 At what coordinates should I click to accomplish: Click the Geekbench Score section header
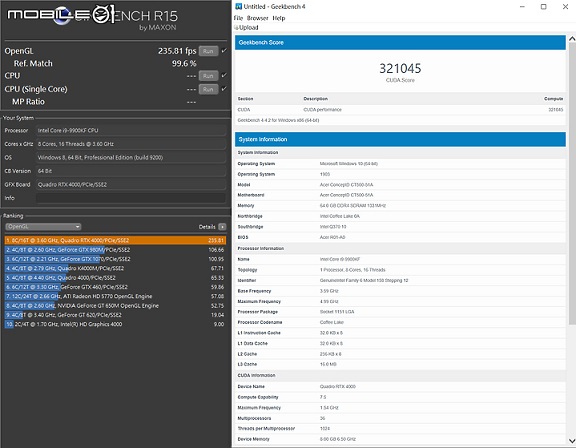(400, 43)
